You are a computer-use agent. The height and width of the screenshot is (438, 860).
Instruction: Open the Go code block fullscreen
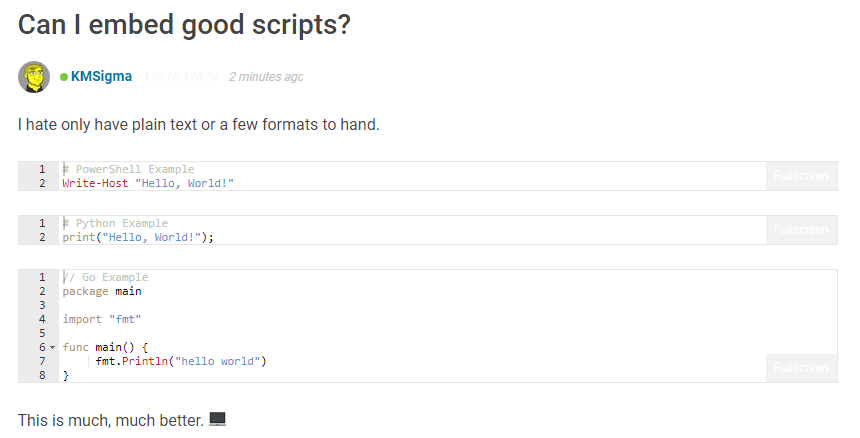(801, 368)
